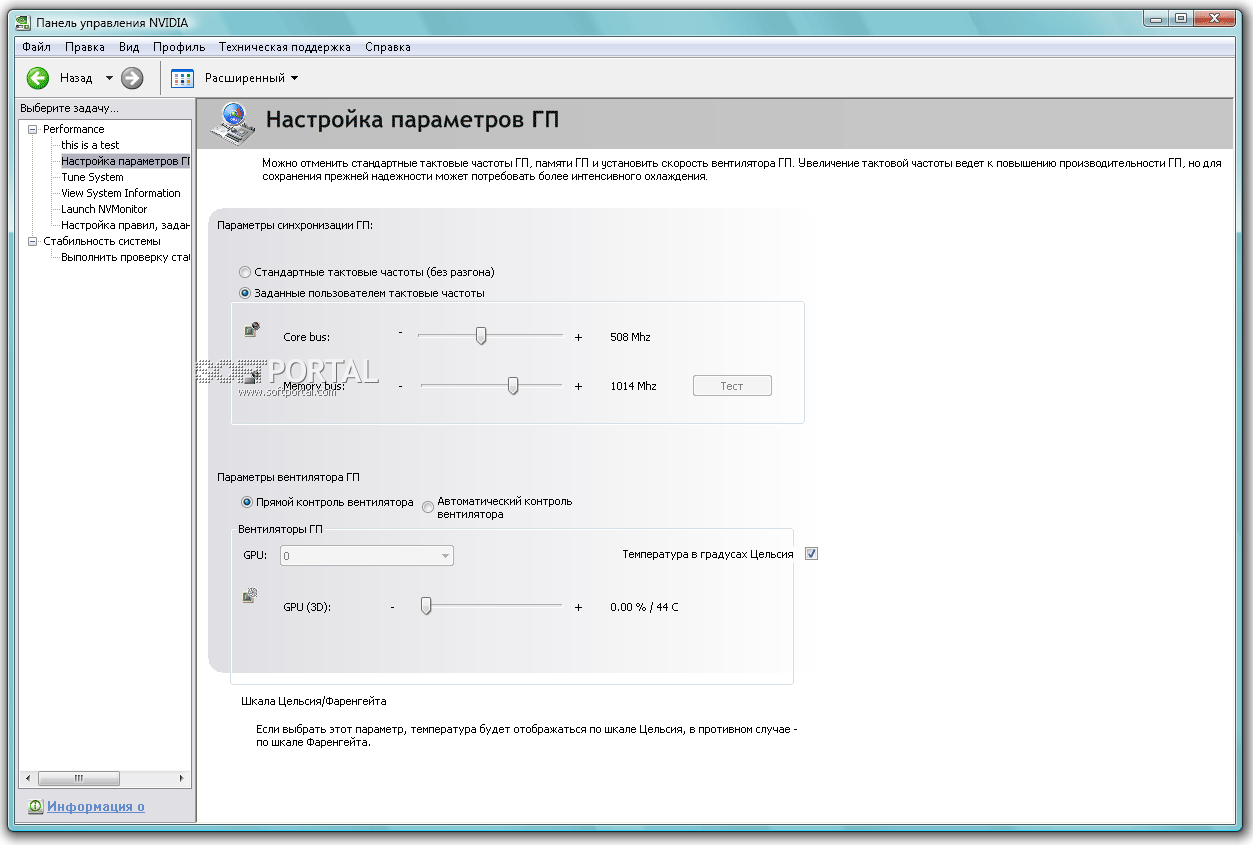Open the Back history dropdown arrow
Screen dimensions: 1253x845
point(109,78)
